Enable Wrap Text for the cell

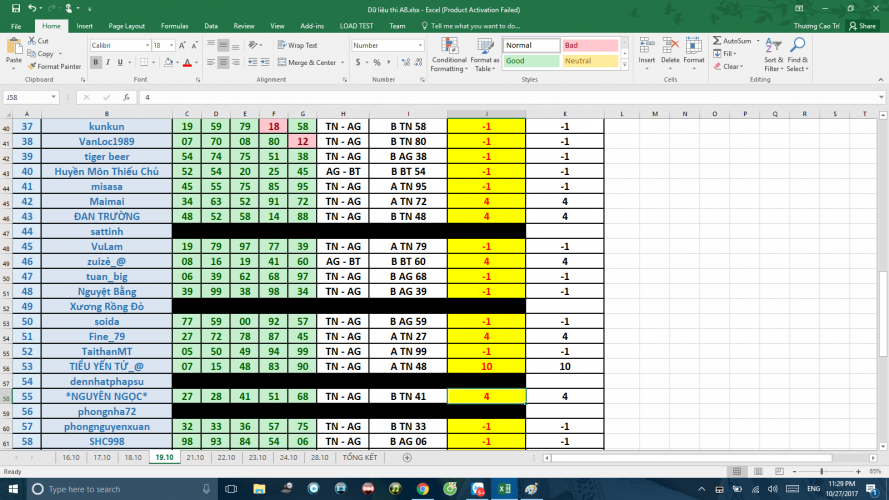click(x=297, y=45)
